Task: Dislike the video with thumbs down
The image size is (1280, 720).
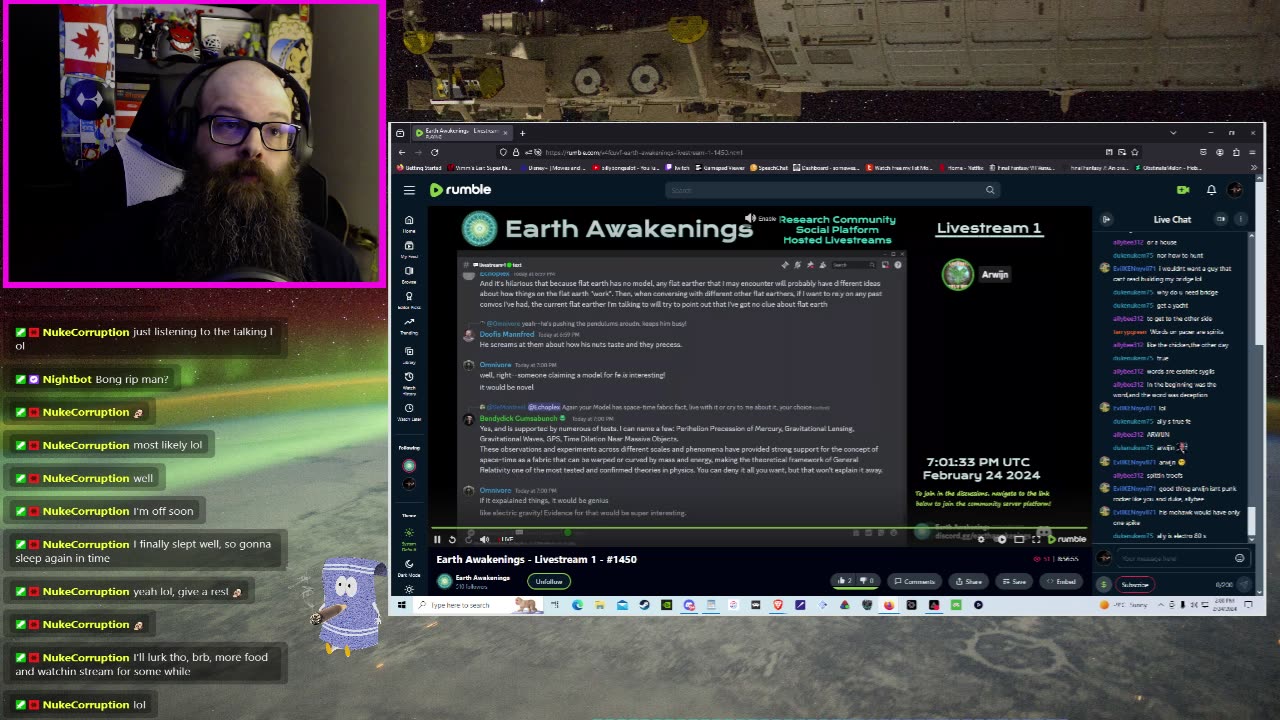Action: click(867, 581)
